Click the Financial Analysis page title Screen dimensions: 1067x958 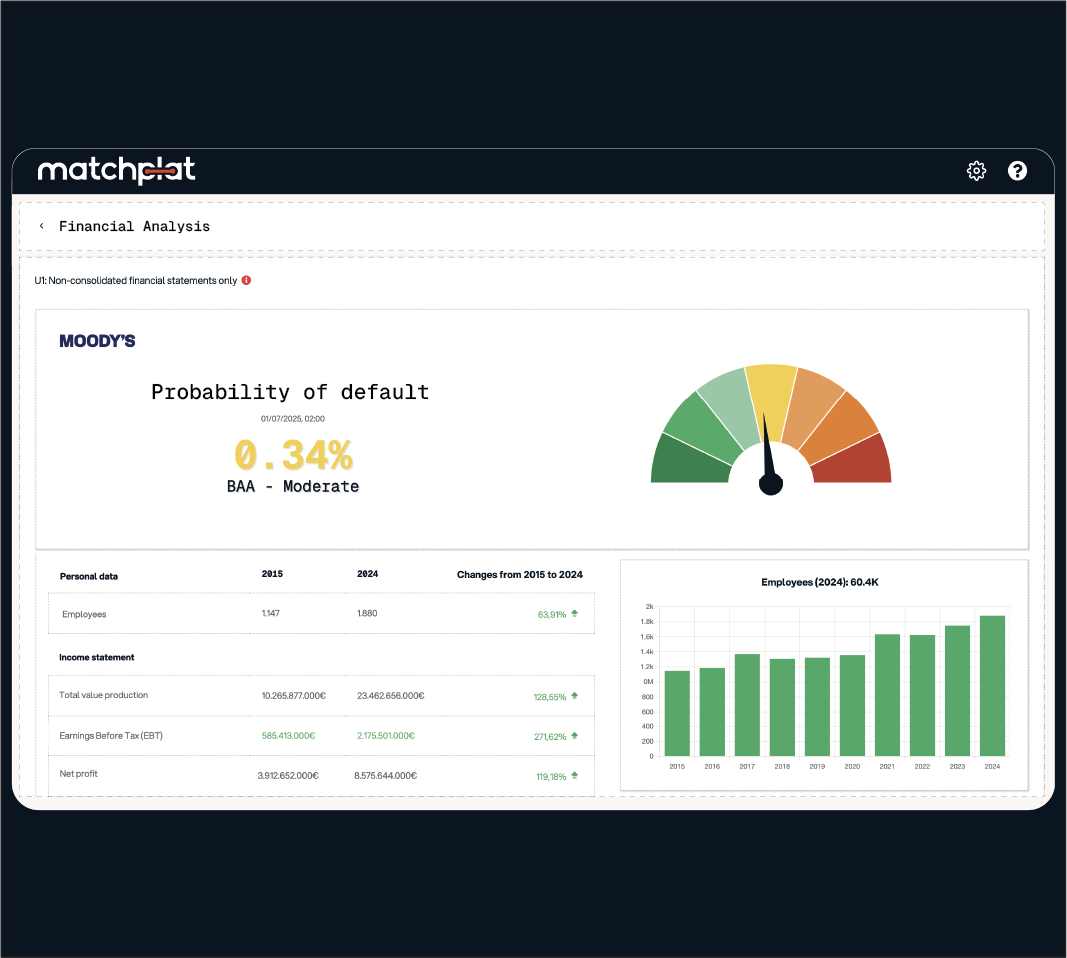coord(134,226)
